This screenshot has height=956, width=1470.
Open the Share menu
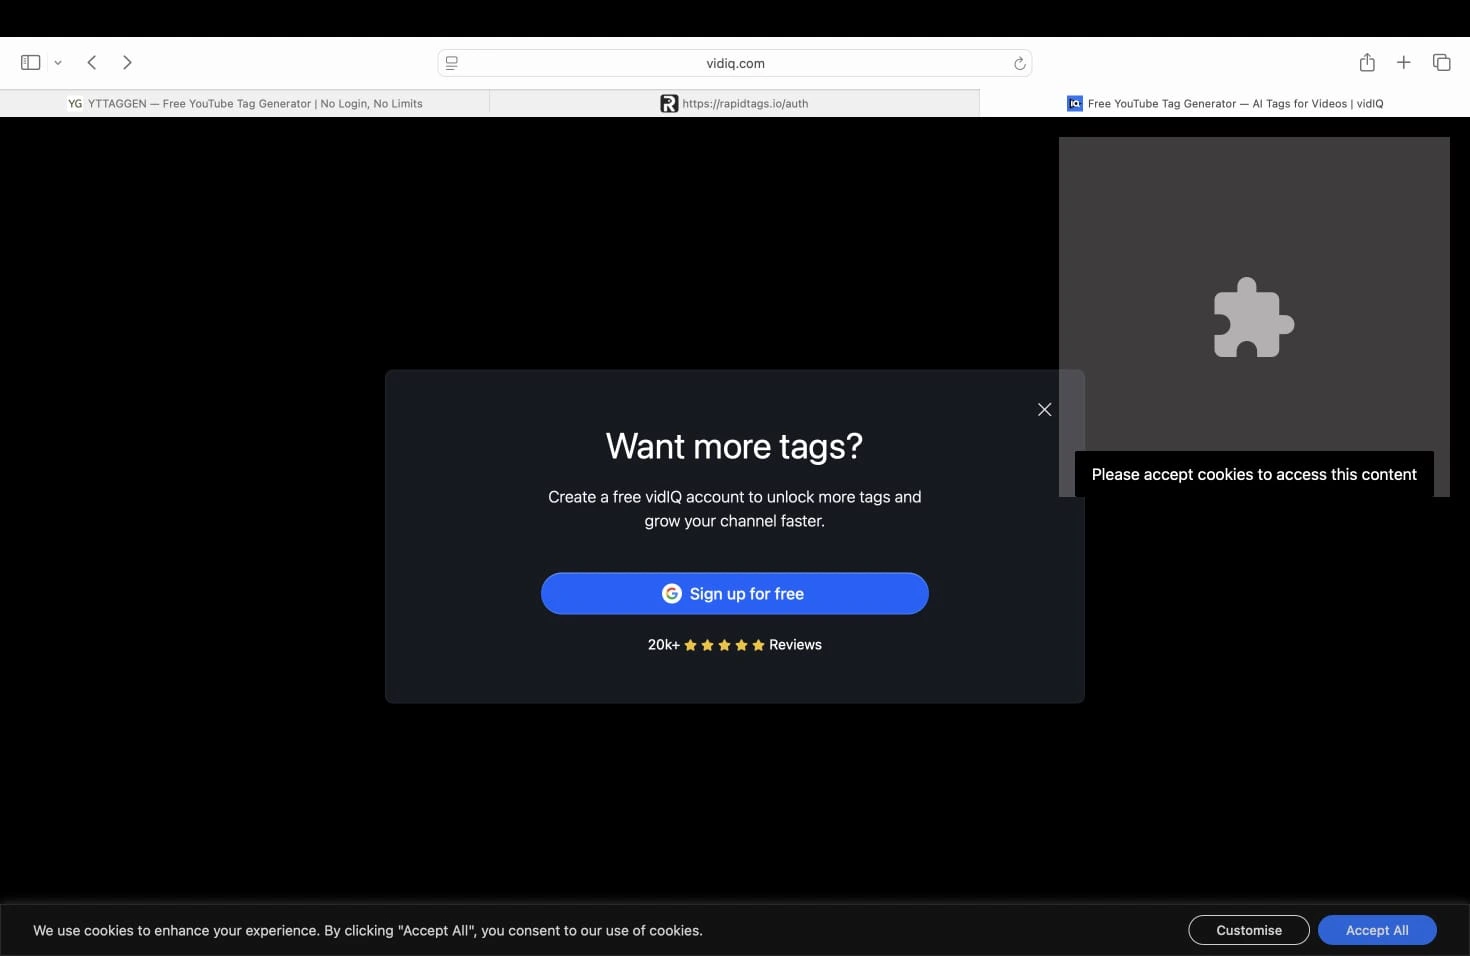(1366, 62)
